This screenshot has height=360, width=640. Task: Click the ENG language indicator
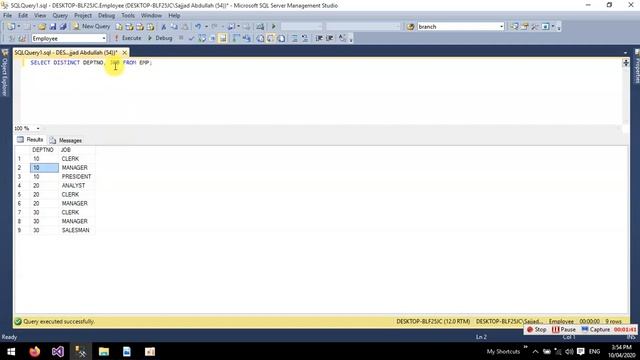point(594,351)
